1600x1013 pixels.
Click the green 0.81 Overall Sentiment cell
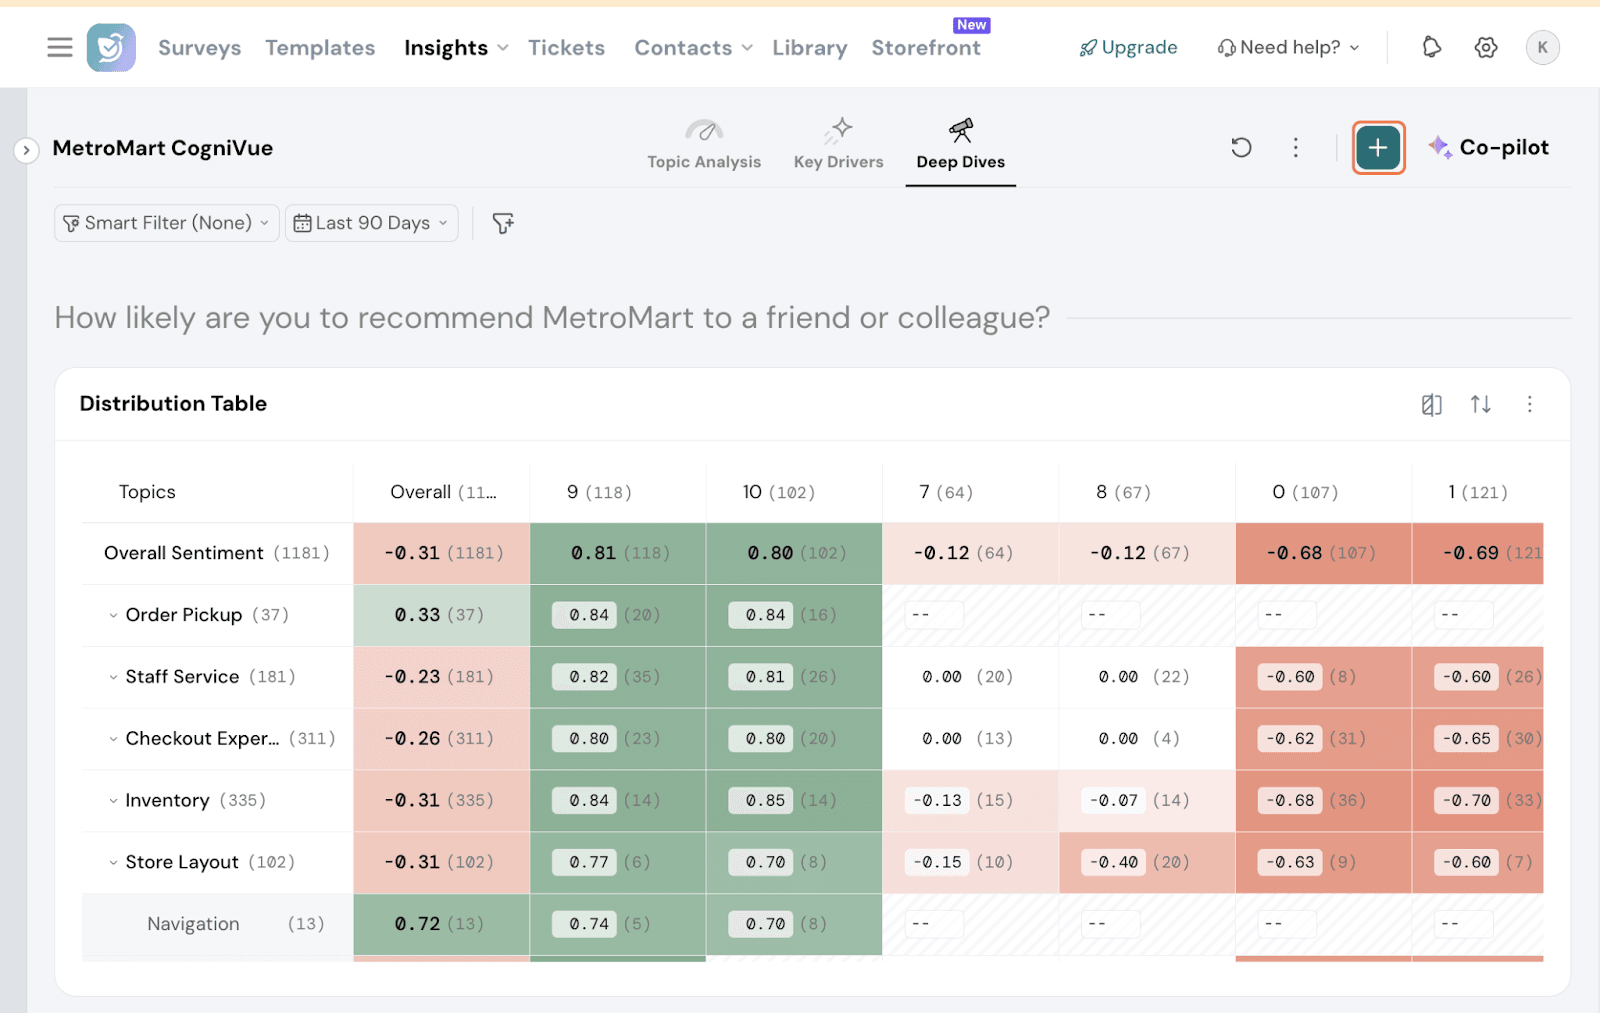tap(617, 553)
